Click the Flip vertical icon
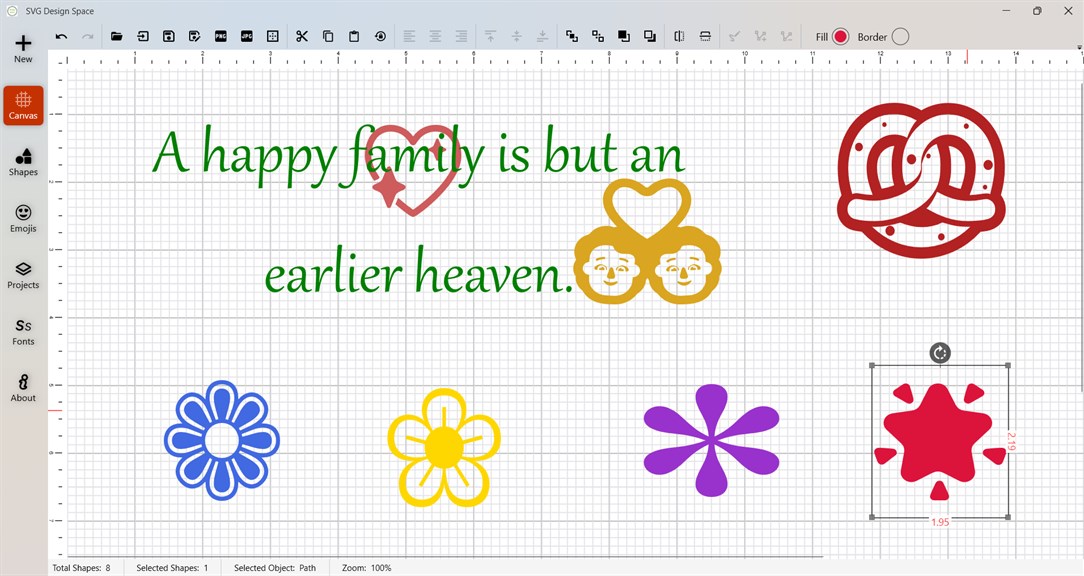 (x=705, y=37)
